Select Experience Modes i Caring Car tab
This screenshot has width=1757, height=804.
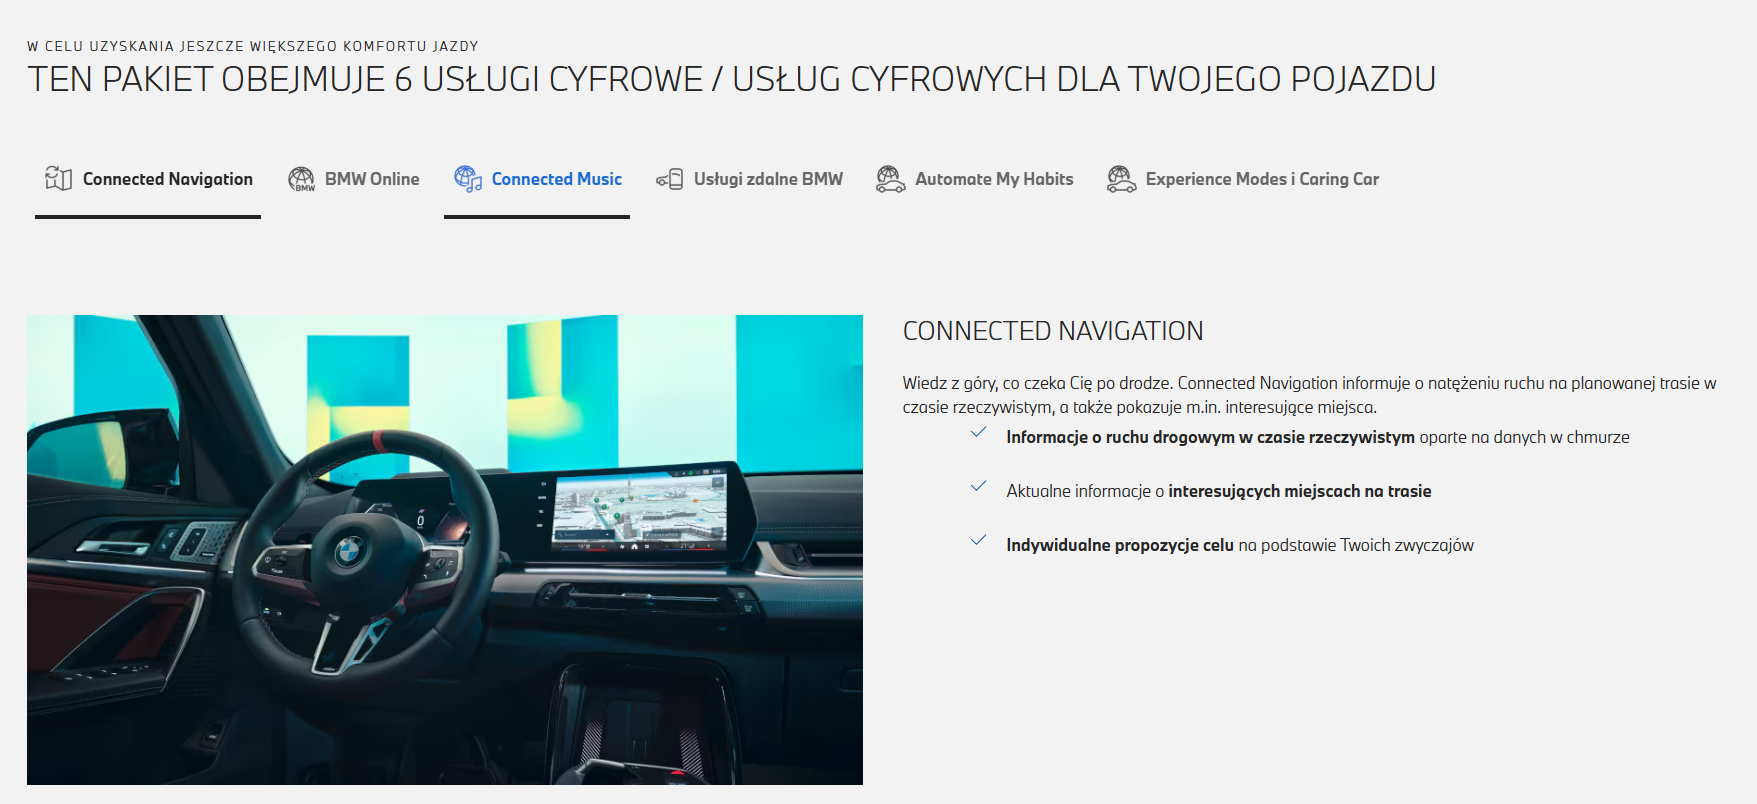tap(1243, 180)
